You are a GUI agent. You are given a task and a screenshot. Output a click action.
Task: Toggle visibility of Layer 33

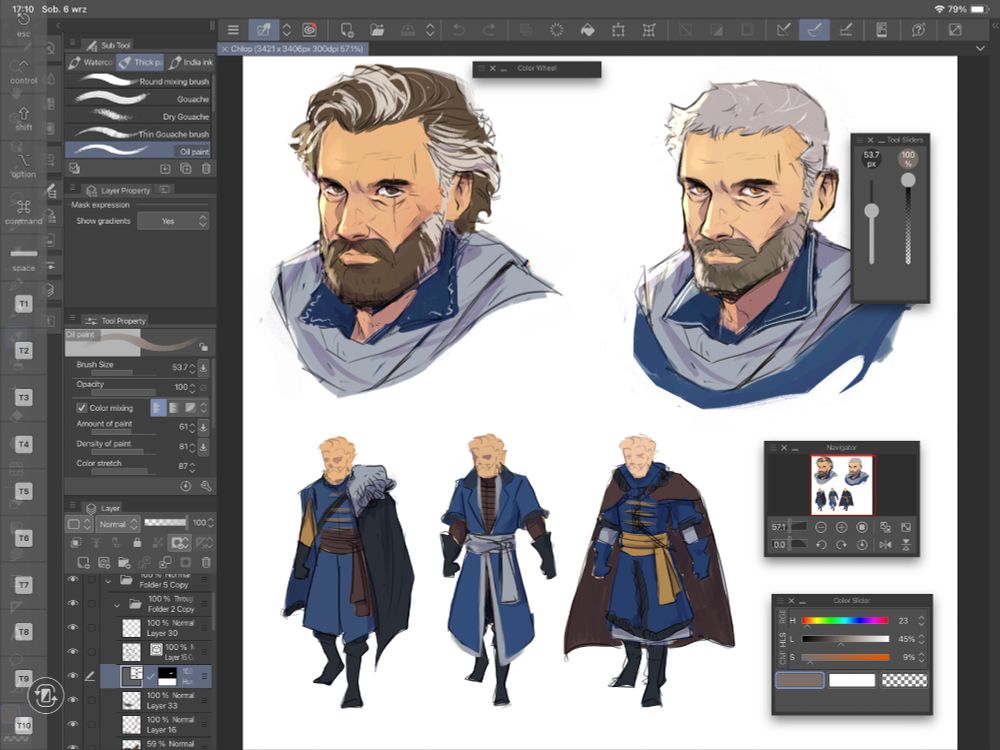click(x=73, y=700)
